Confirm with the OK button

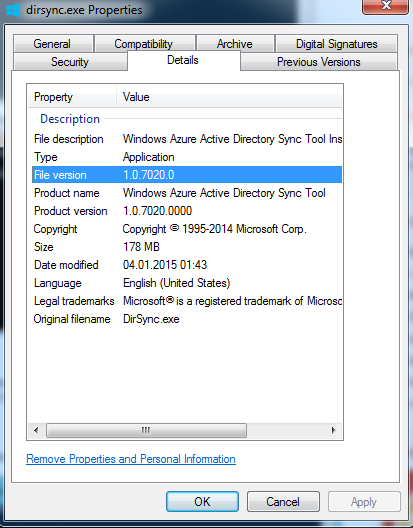pos(202,502)
